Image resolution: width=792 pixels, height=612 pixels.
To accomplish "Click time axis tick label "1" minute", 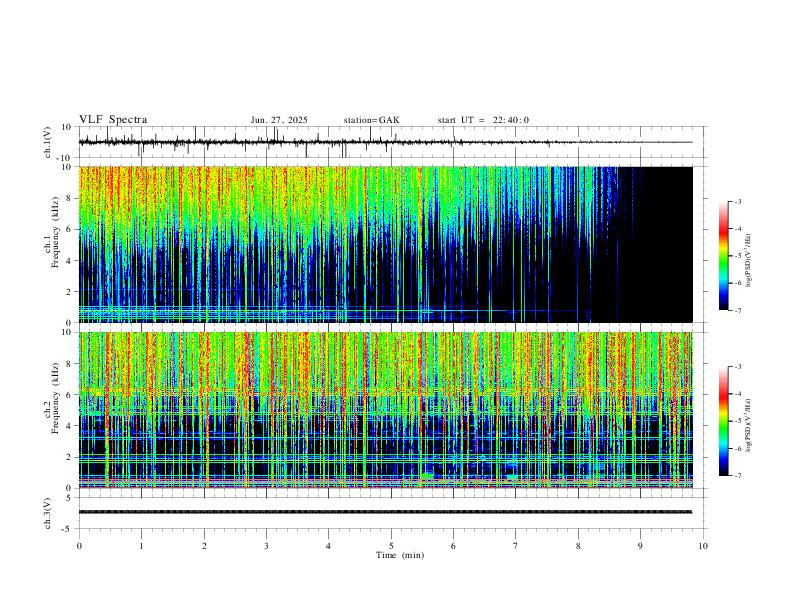I will 141,546.
